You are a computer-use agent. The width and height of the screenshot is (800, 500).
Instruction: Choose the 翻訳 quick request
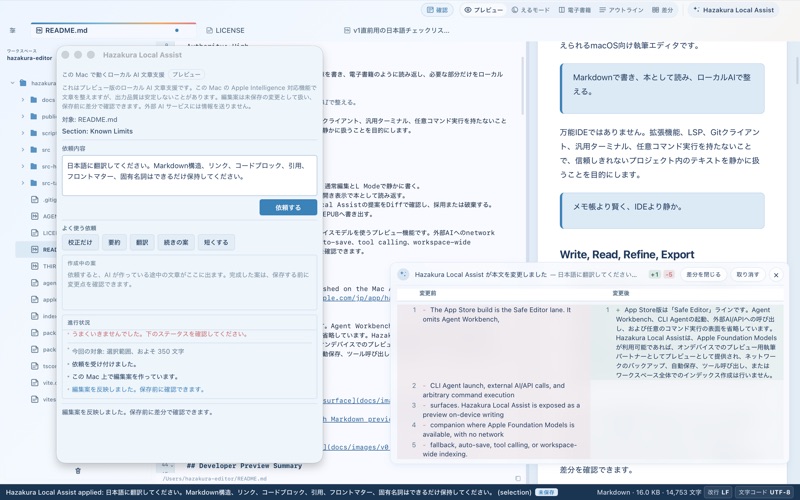(x=142, y=242)
